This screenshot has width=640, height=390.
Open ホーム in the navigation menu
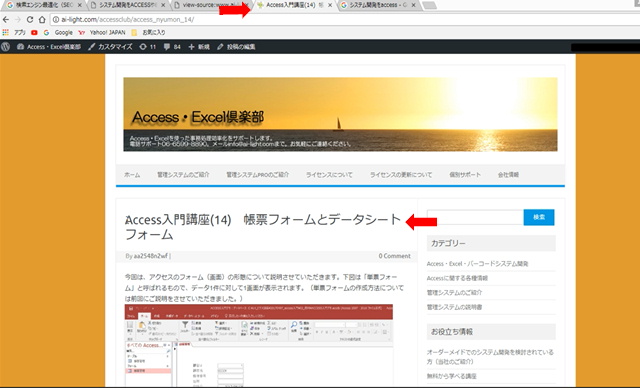[132, 175]
